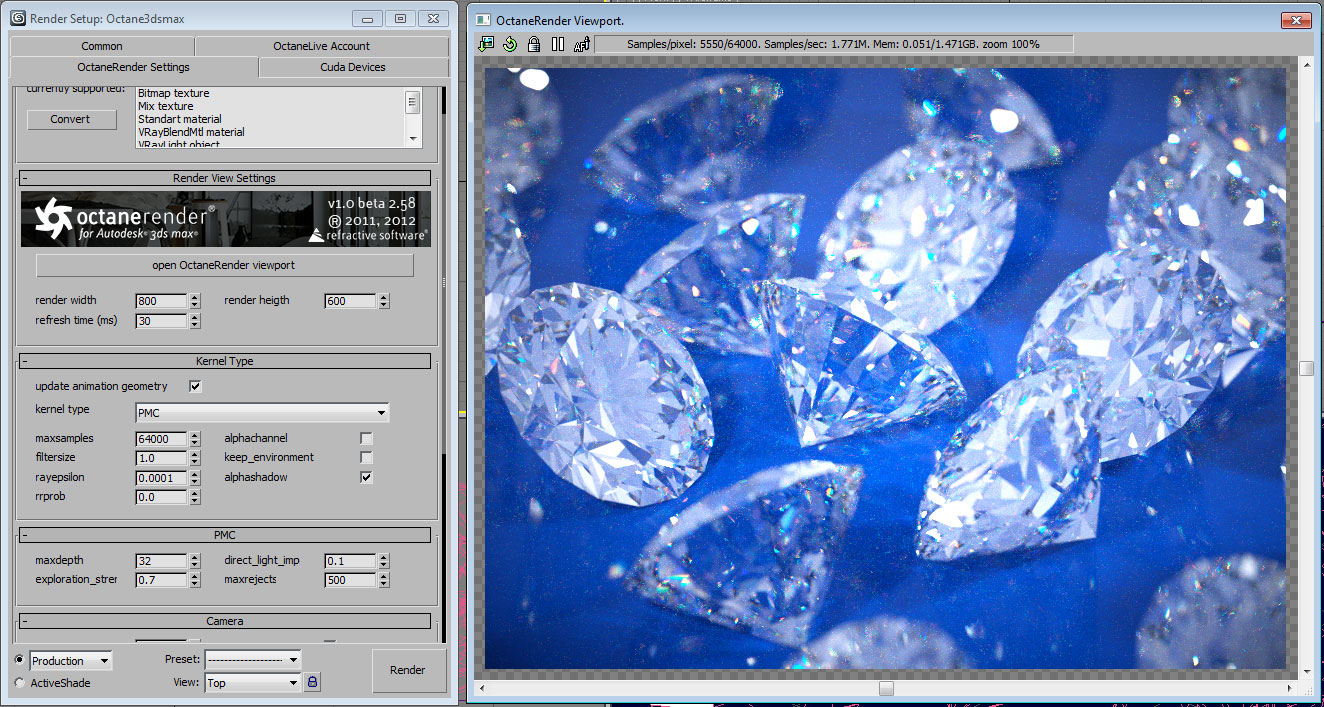This screenshot has height=707, width=1324.
Task: Click the viewport horizontal scrollbar thumb
Action: 886,688
